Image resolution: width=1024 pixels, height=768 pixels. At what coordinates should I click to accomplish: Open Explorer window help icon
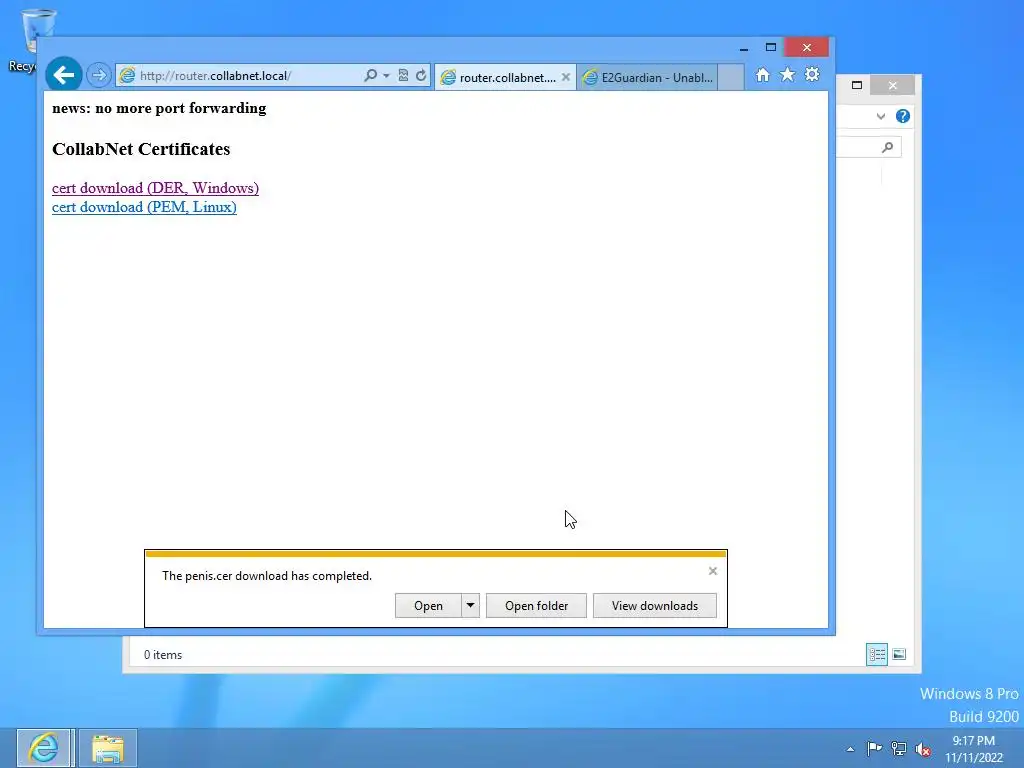click(x=903, y=116)
